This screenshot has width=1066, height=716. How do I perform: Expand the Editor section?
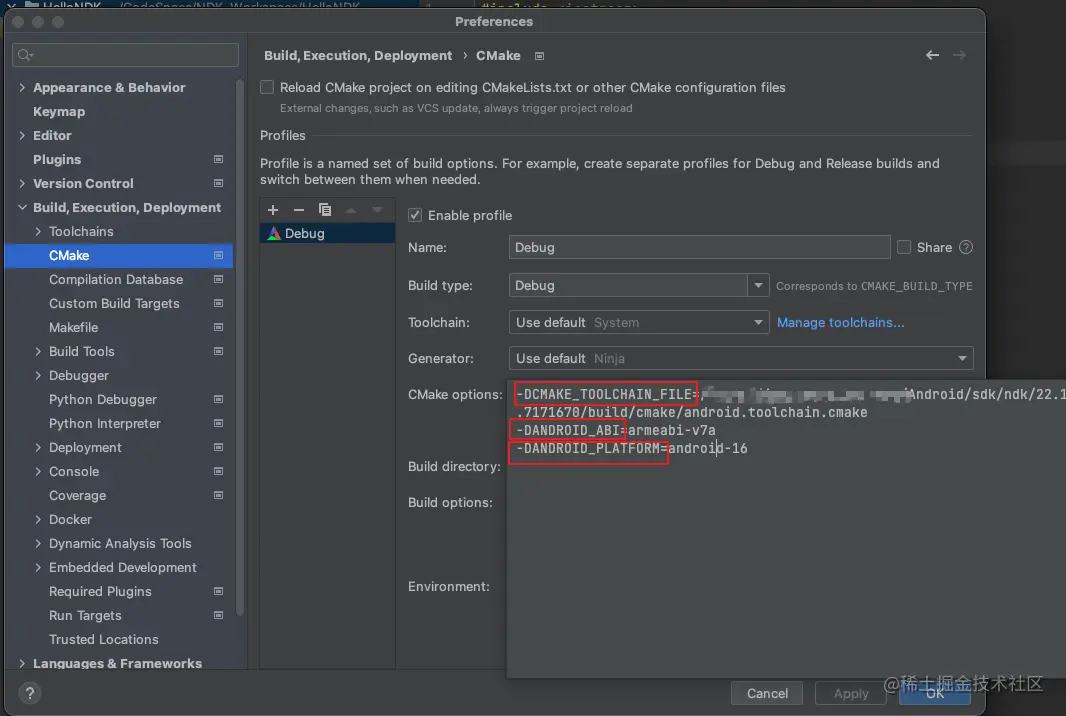pyautogui.click(x=22, y=135)
